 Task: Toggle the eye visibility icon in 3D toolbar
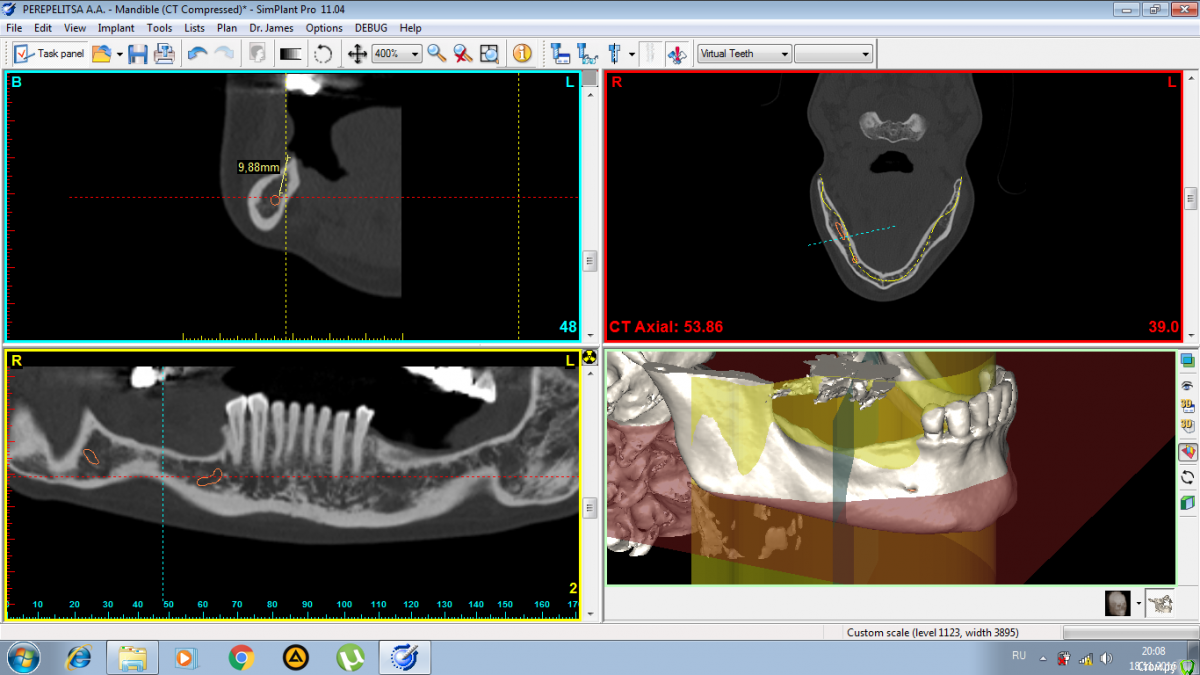point(1188,385)
